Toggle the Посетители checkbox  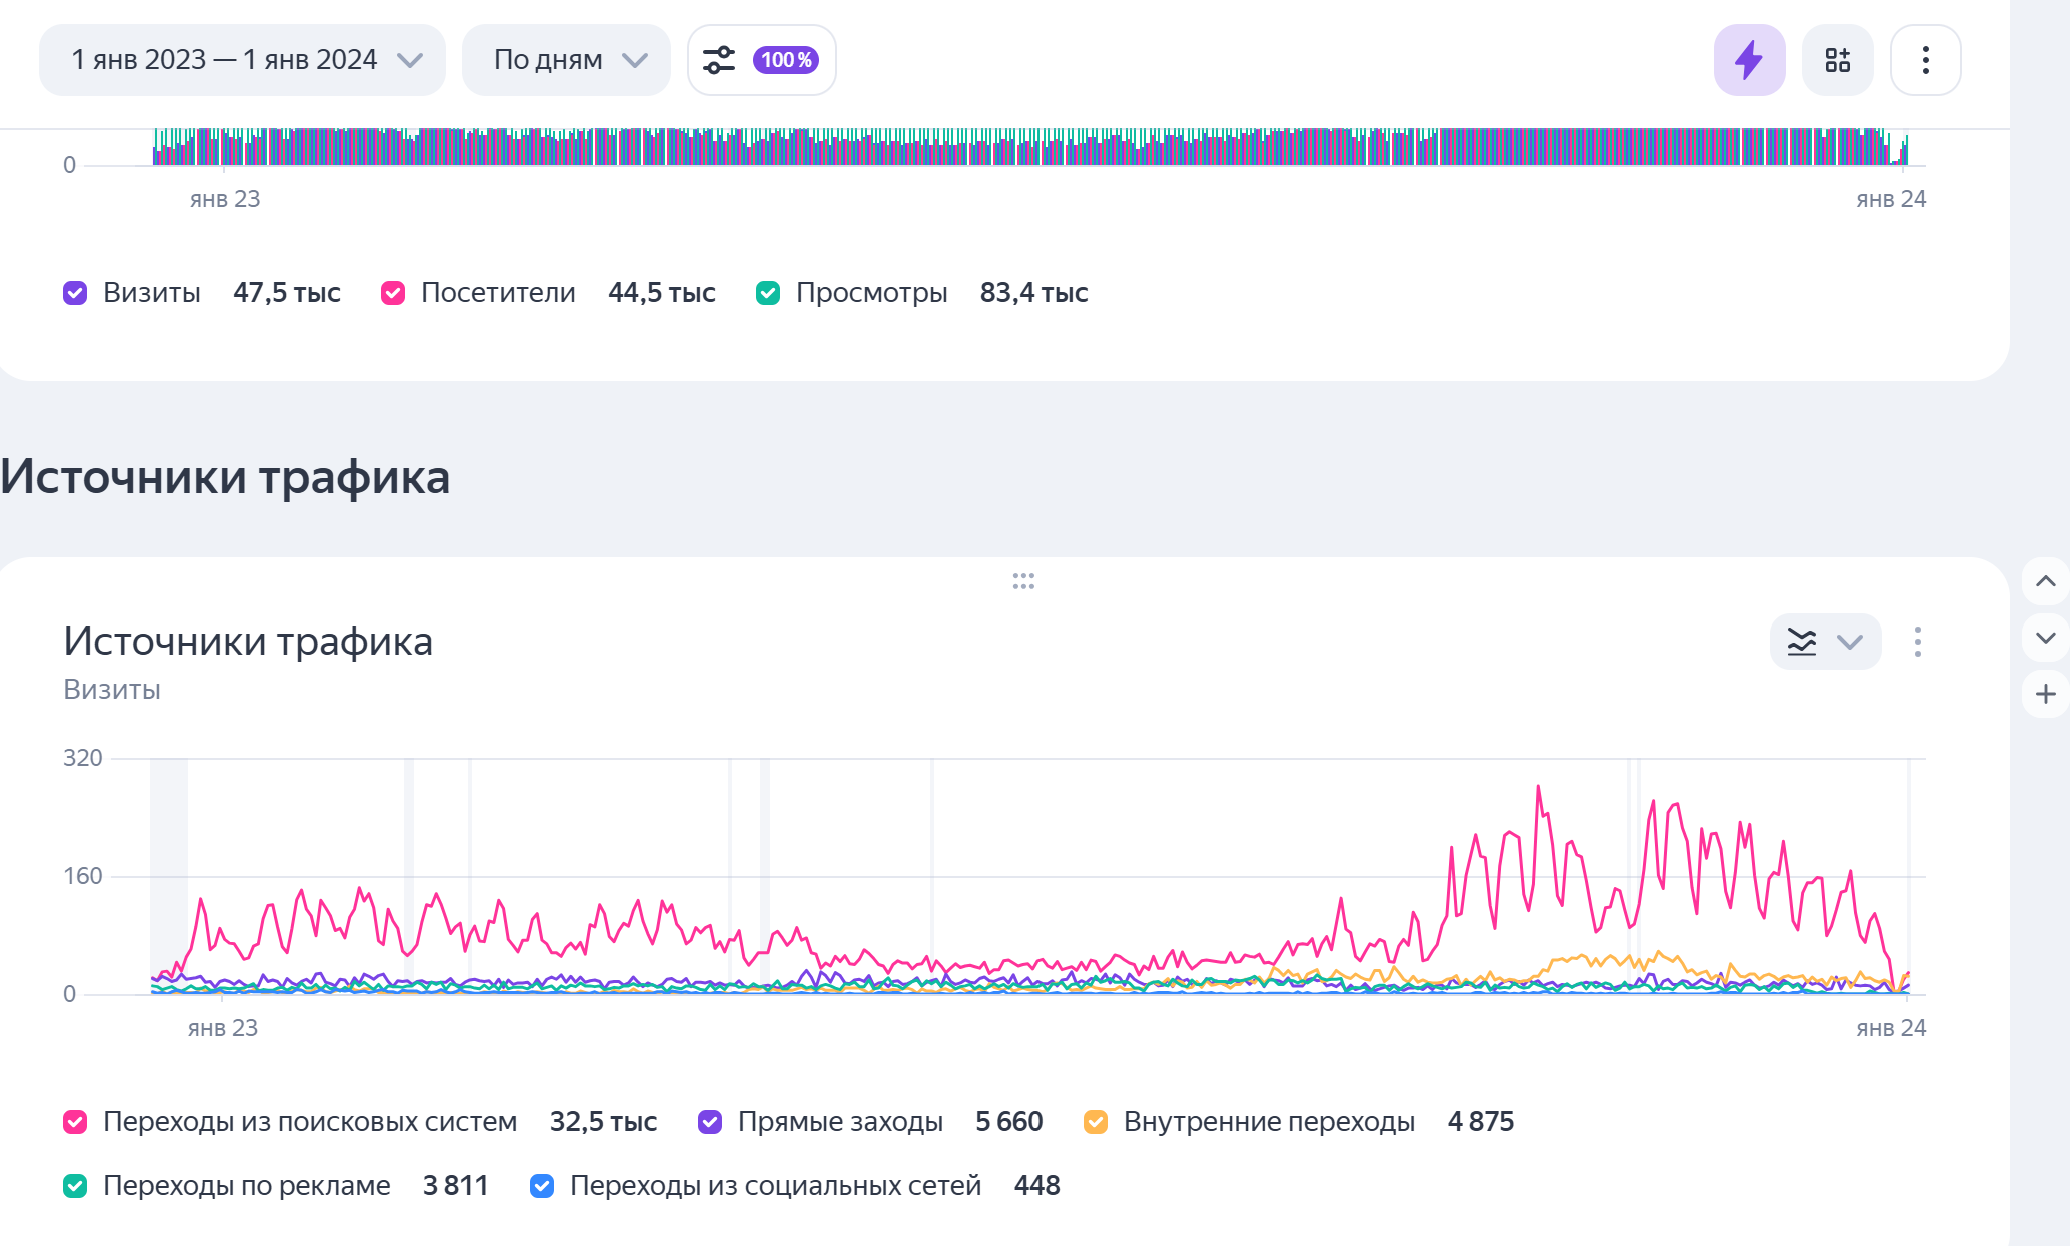coord(393,293)
